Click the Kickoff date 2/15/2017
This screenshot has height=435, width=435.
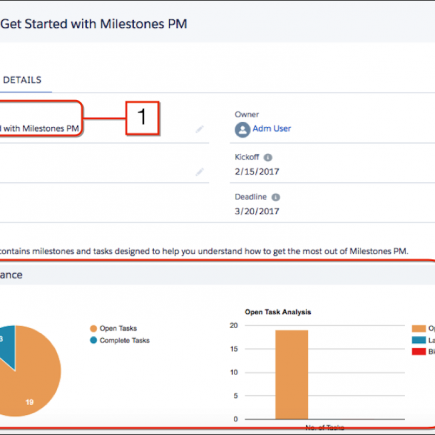click(257, 172)
